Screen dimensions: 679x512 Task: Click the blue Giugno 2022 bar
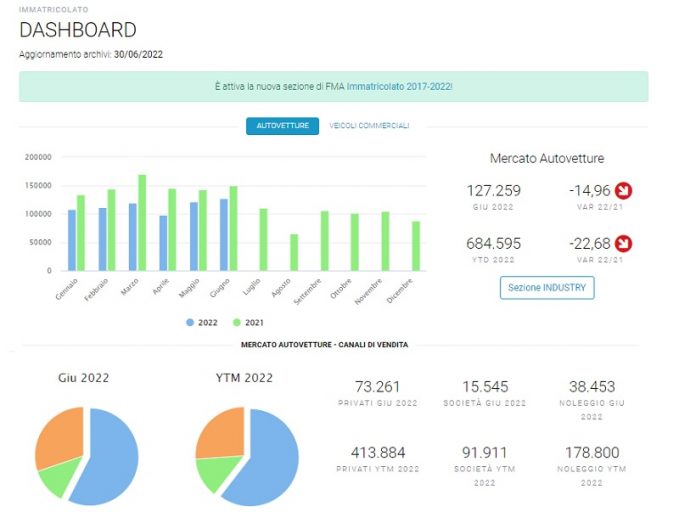[x=223, y=235]
